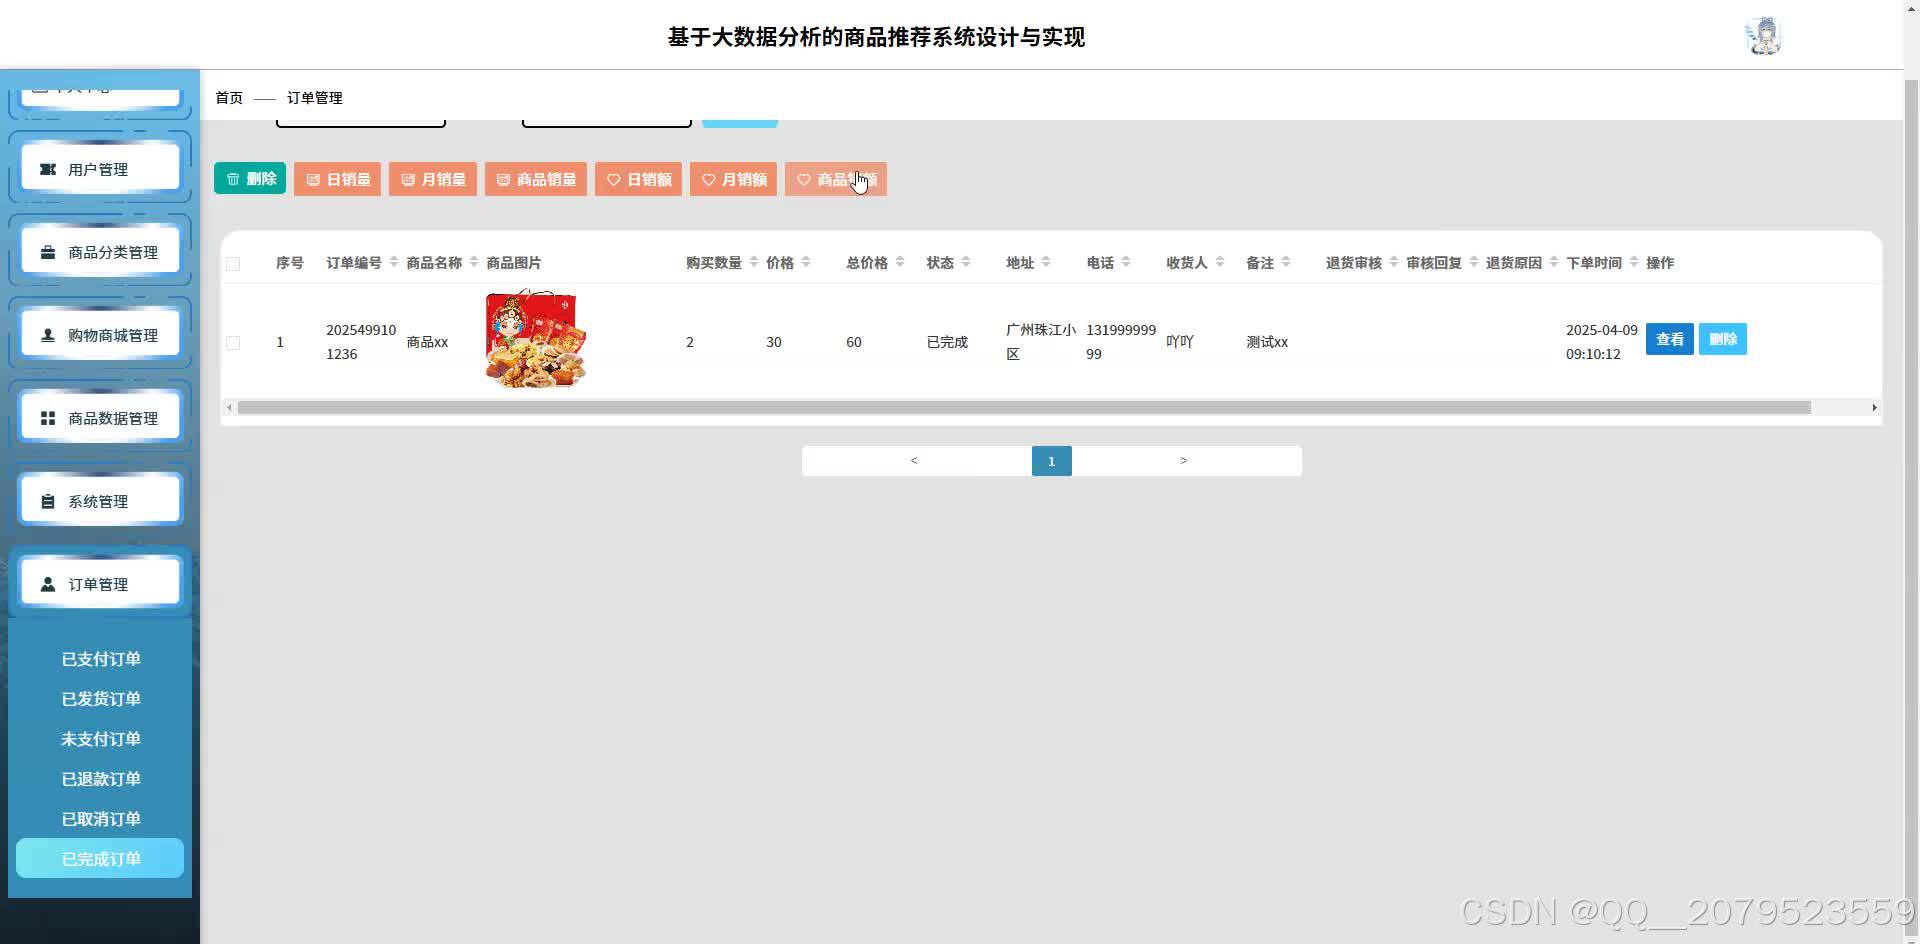Sort by 总价格 column arrows
The width and height of the screenshot is (1920, 944).
(x=900, y=262)
